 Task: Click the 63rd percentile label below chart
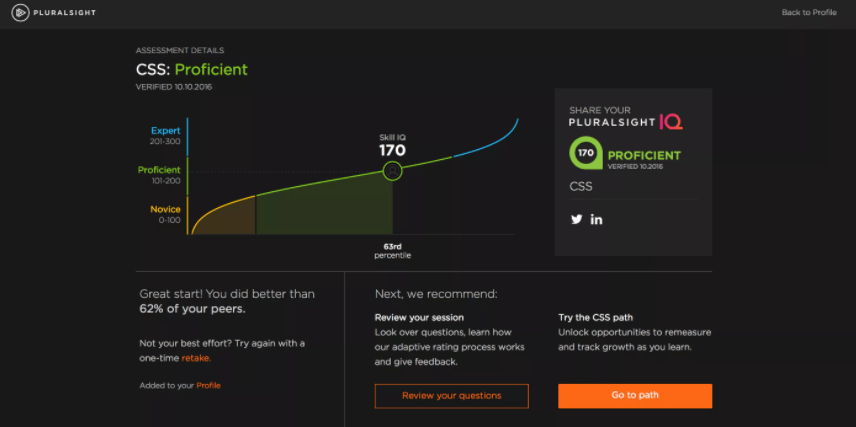(392, 250)
